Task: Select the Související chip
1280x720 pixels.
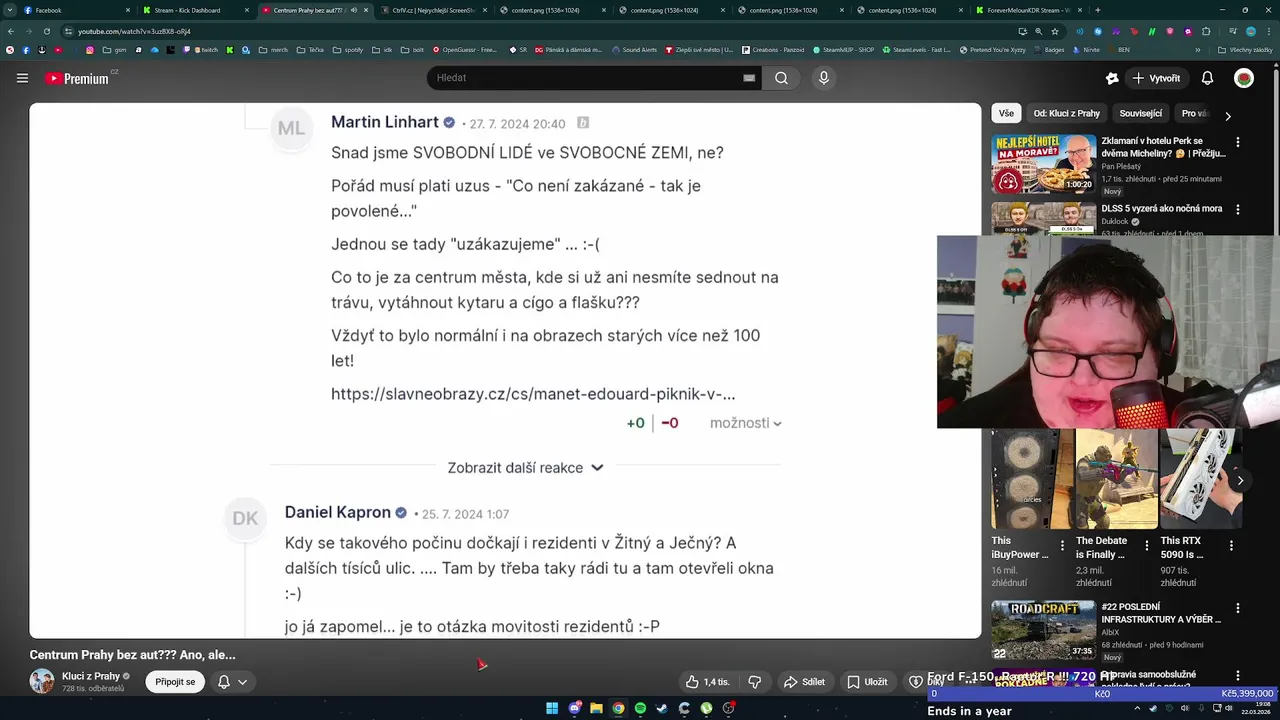Action: click(x=1141, y=114)
